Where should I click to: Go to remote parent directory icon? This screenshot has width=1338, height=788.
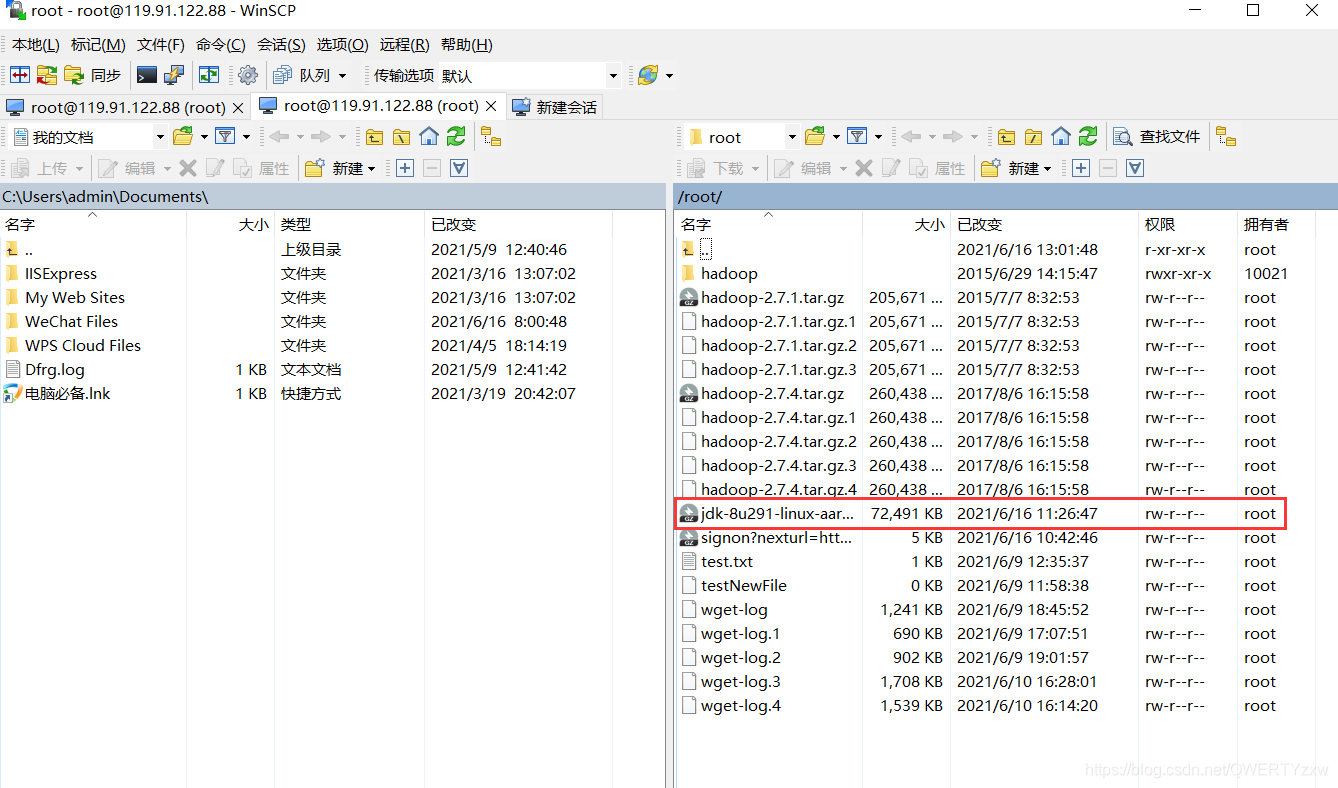1006,137
